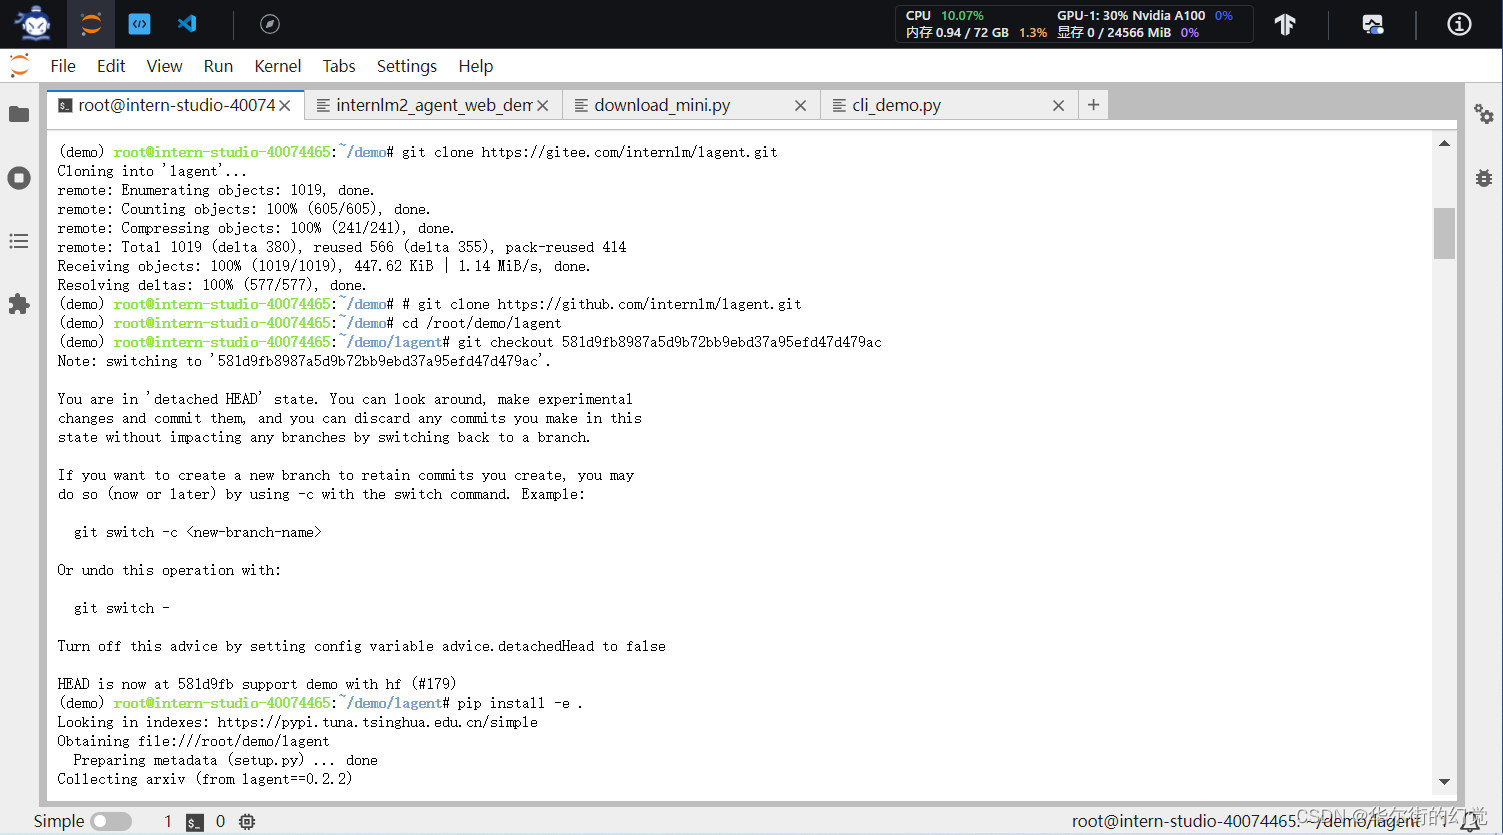Open the JupyterLab launcher icon in top bar

point(91,24)
